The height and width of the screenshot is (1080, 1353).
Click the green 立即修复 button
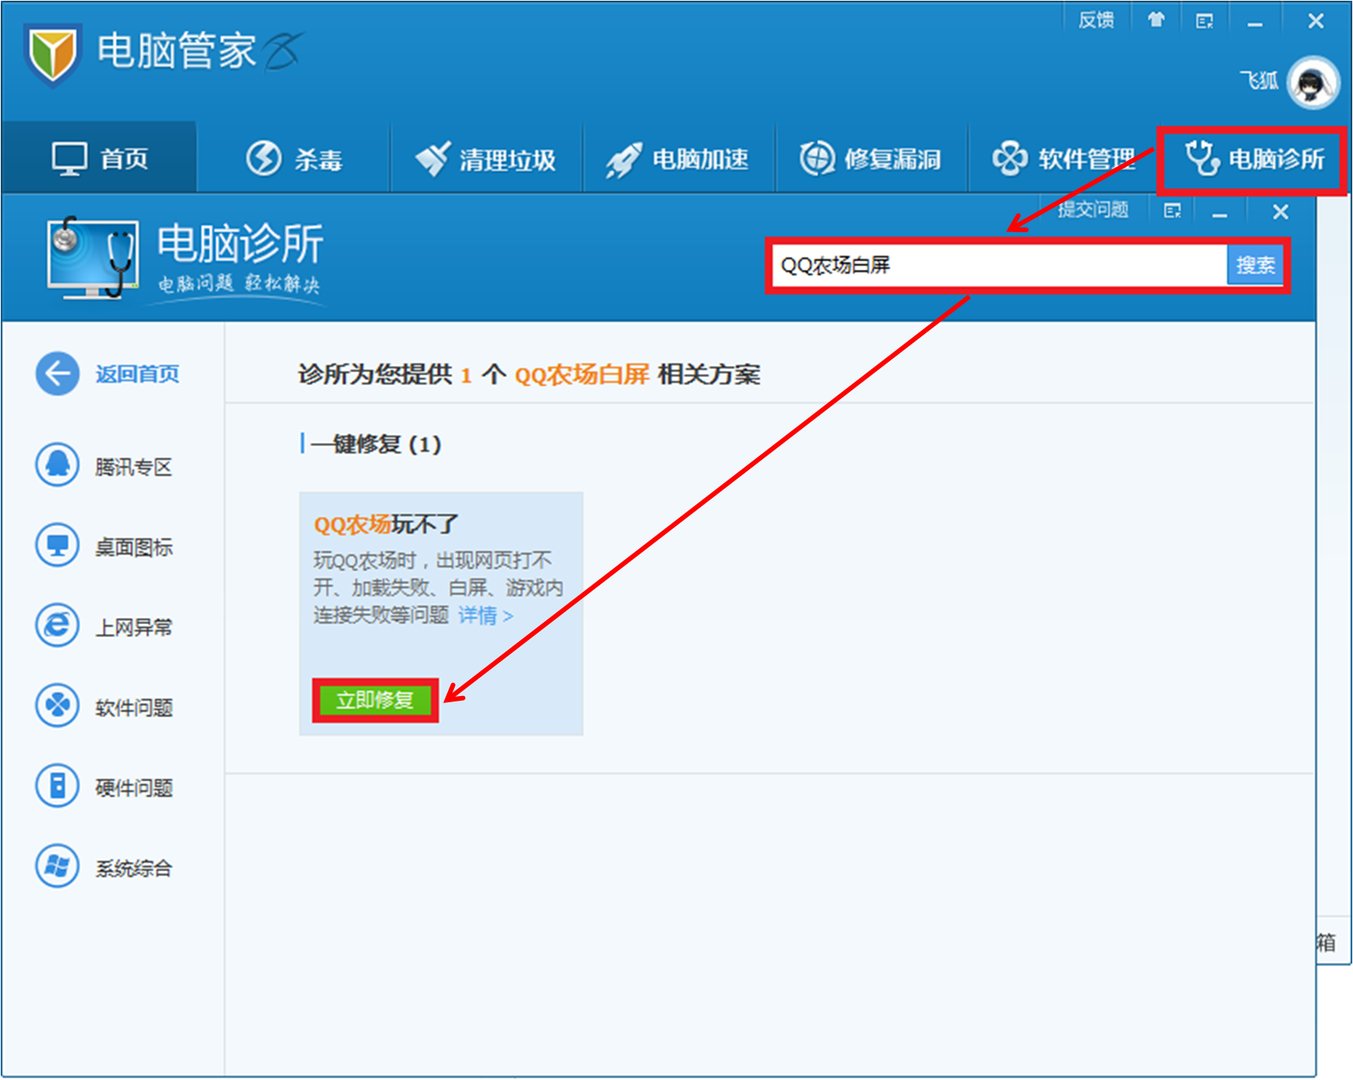pos(375,700)
